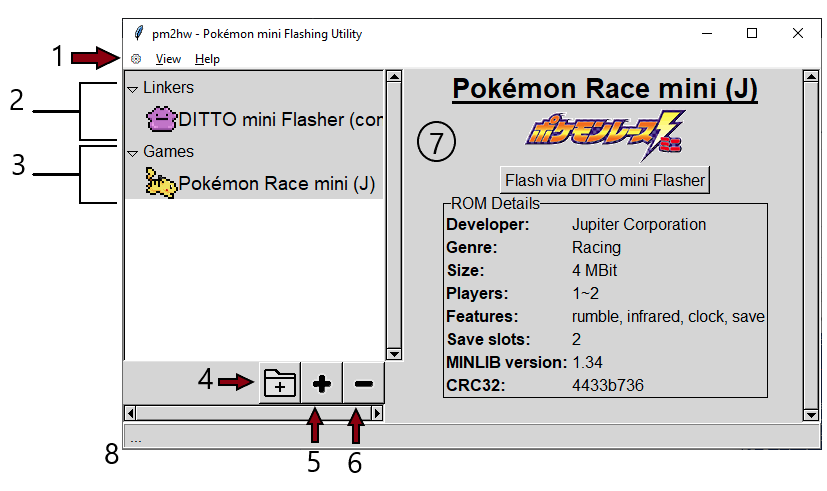Click the horizontal scroll right arrow

click(377, 413)
